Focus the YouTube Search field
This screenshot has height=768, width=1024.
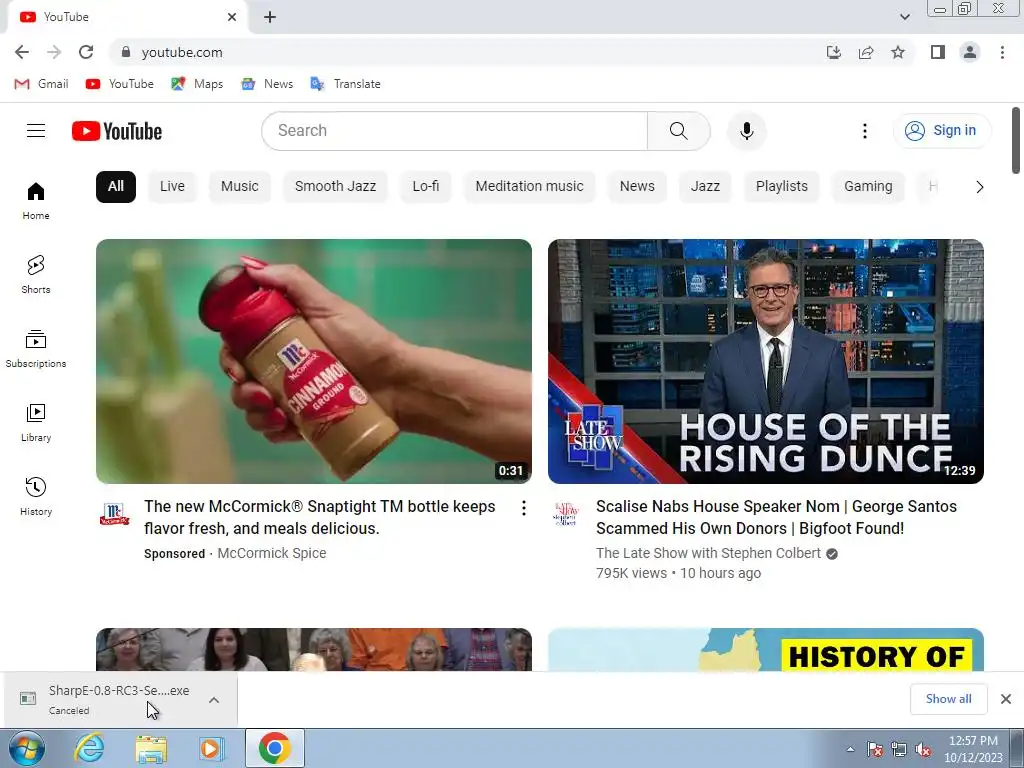click(x=455, y=131)
